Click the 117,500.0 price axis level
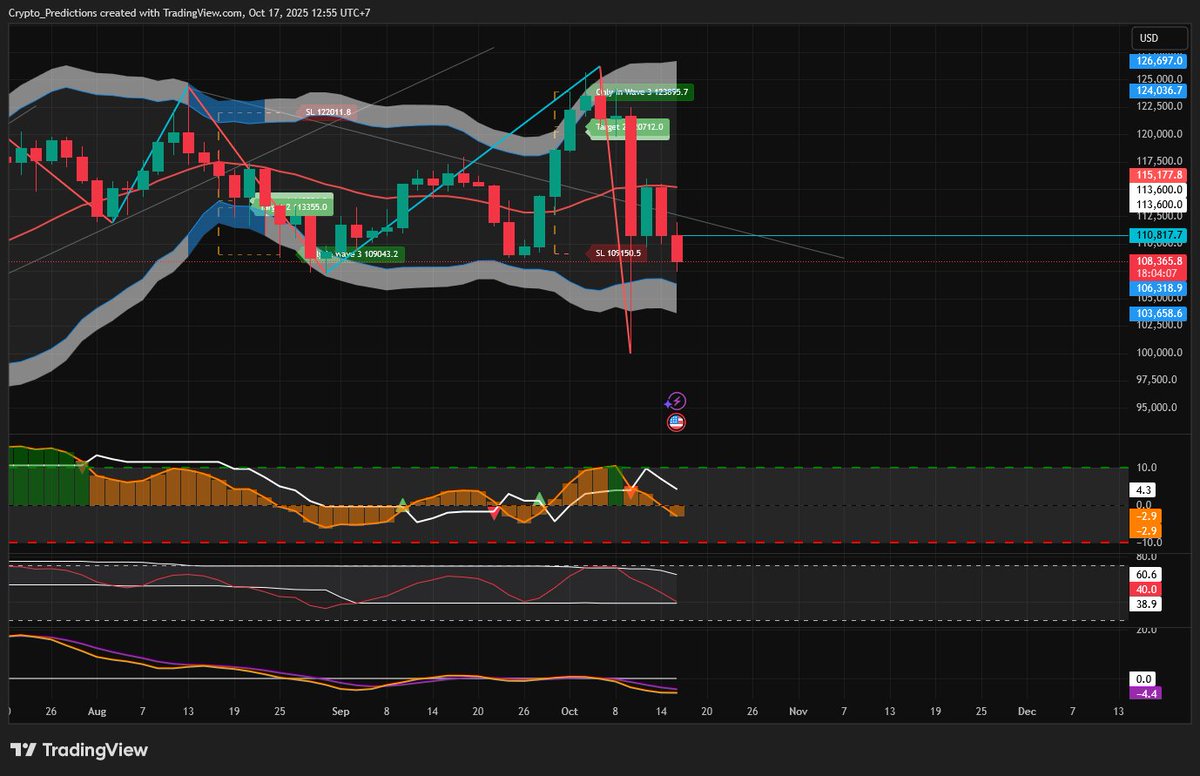Viewport: 1200px width, 776px height. [x=1160, y=161]
